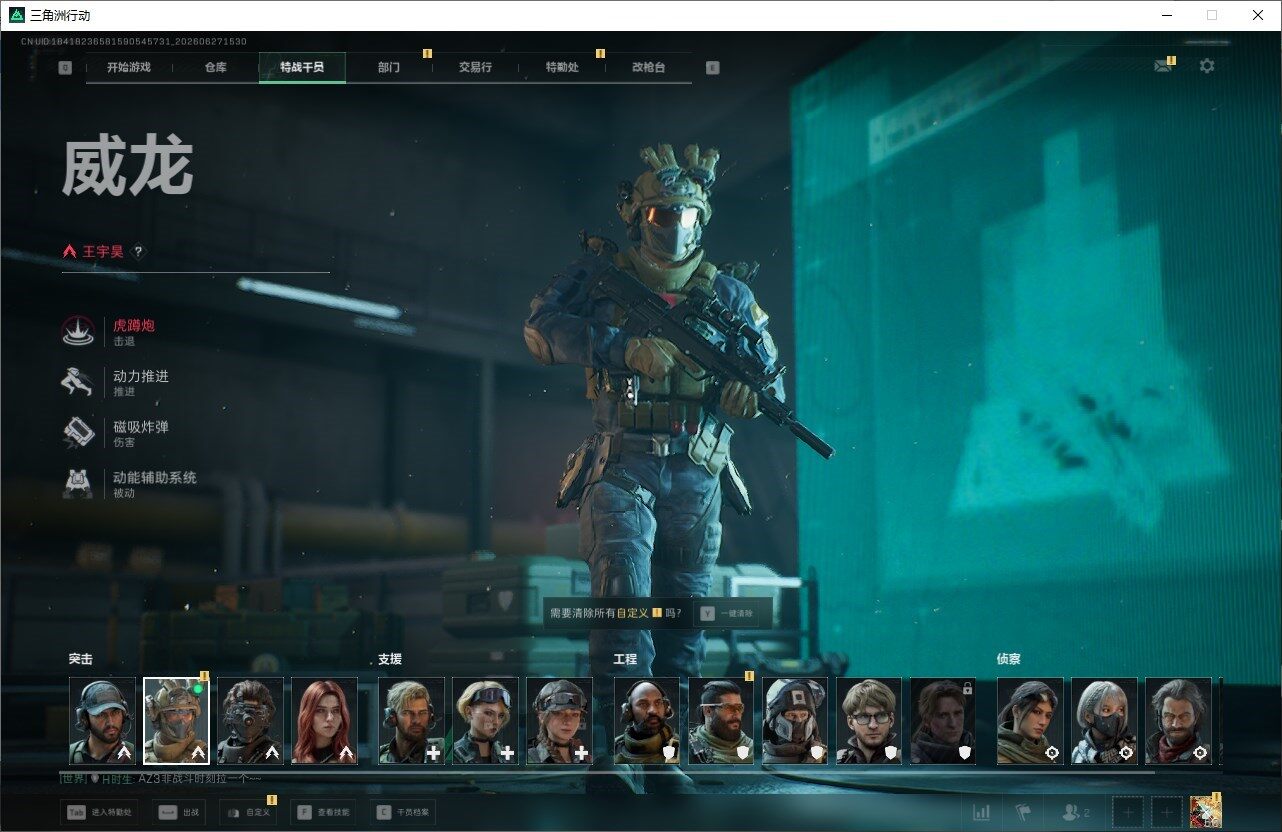Screen dimensions: 1282x832
Task: Open the 干员档案 button
Action: [x=402, y=813]
